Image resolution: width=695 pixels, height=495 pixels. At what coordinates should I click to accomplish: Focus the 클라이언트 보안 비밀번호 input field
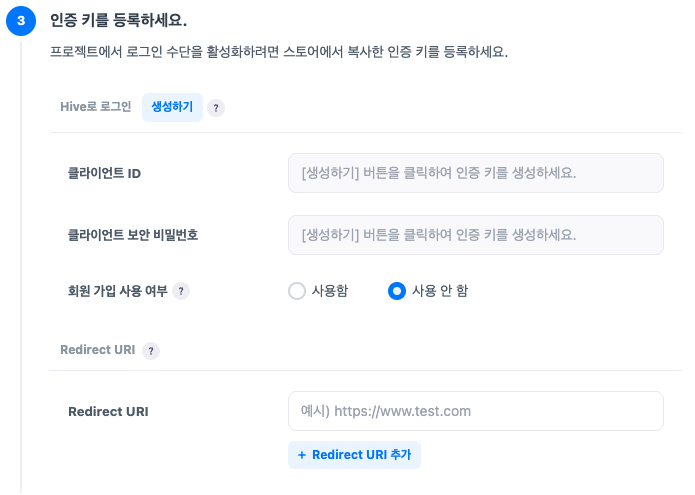(x=475, y=235)
